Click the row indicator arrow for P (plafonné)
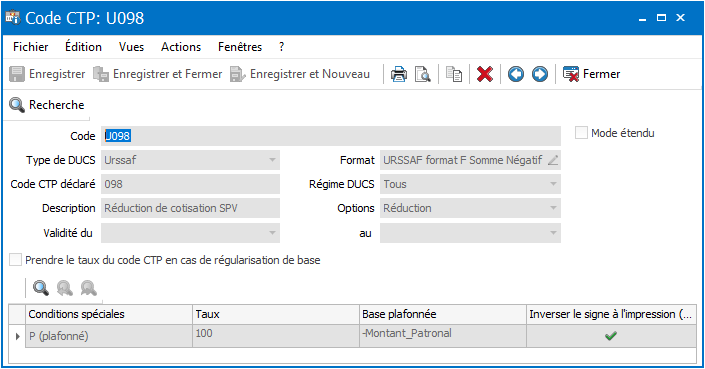705x369 pixels. (18, 336)
